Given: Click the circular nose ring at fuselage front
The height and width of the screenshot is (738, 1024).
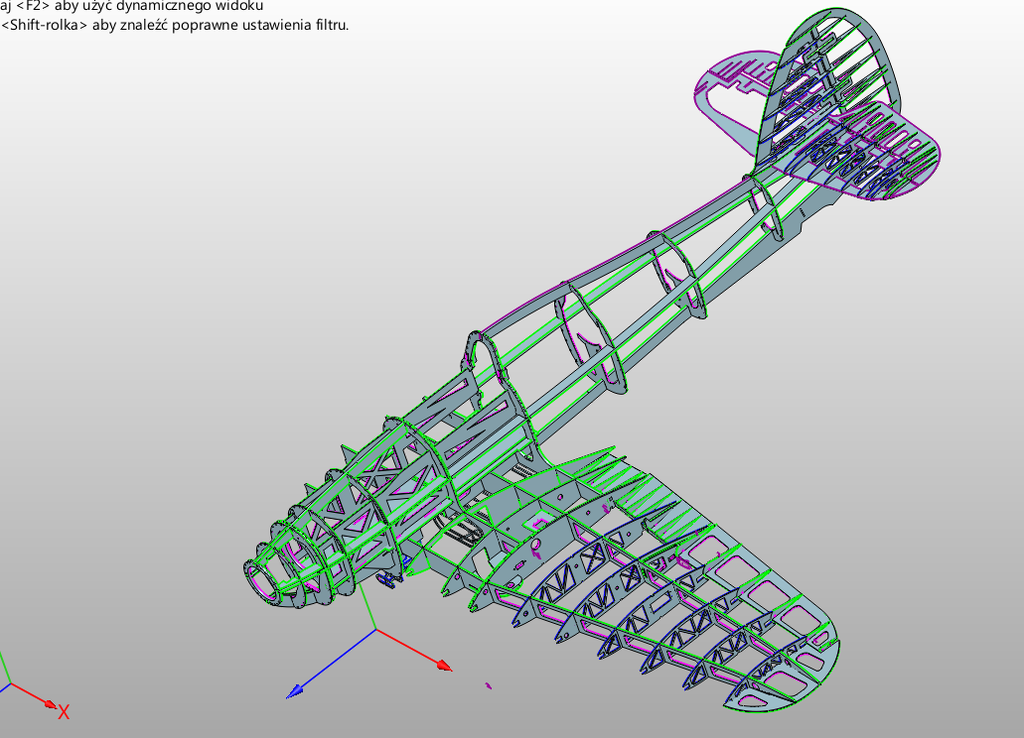Looking at the screenshot, I should (x=262, y=580).
